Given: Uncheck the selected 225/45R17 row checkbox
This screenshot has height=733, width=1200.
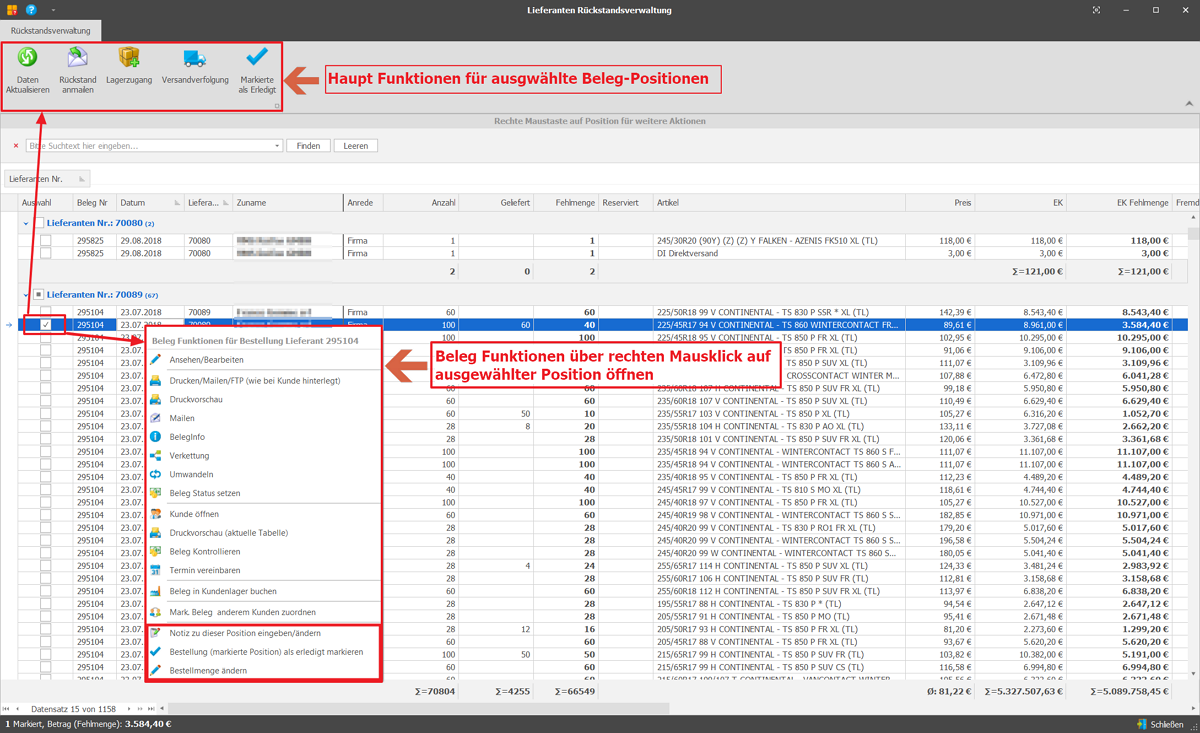Looking at the screenshot, I should point(46,325).
